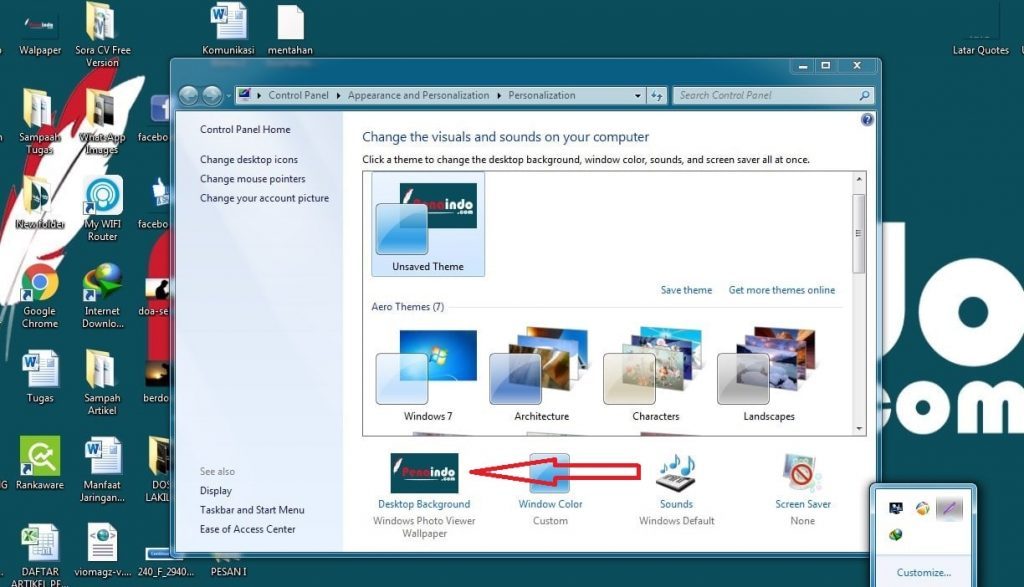Click the magnifier icon in search box

[x=864, y=95]
